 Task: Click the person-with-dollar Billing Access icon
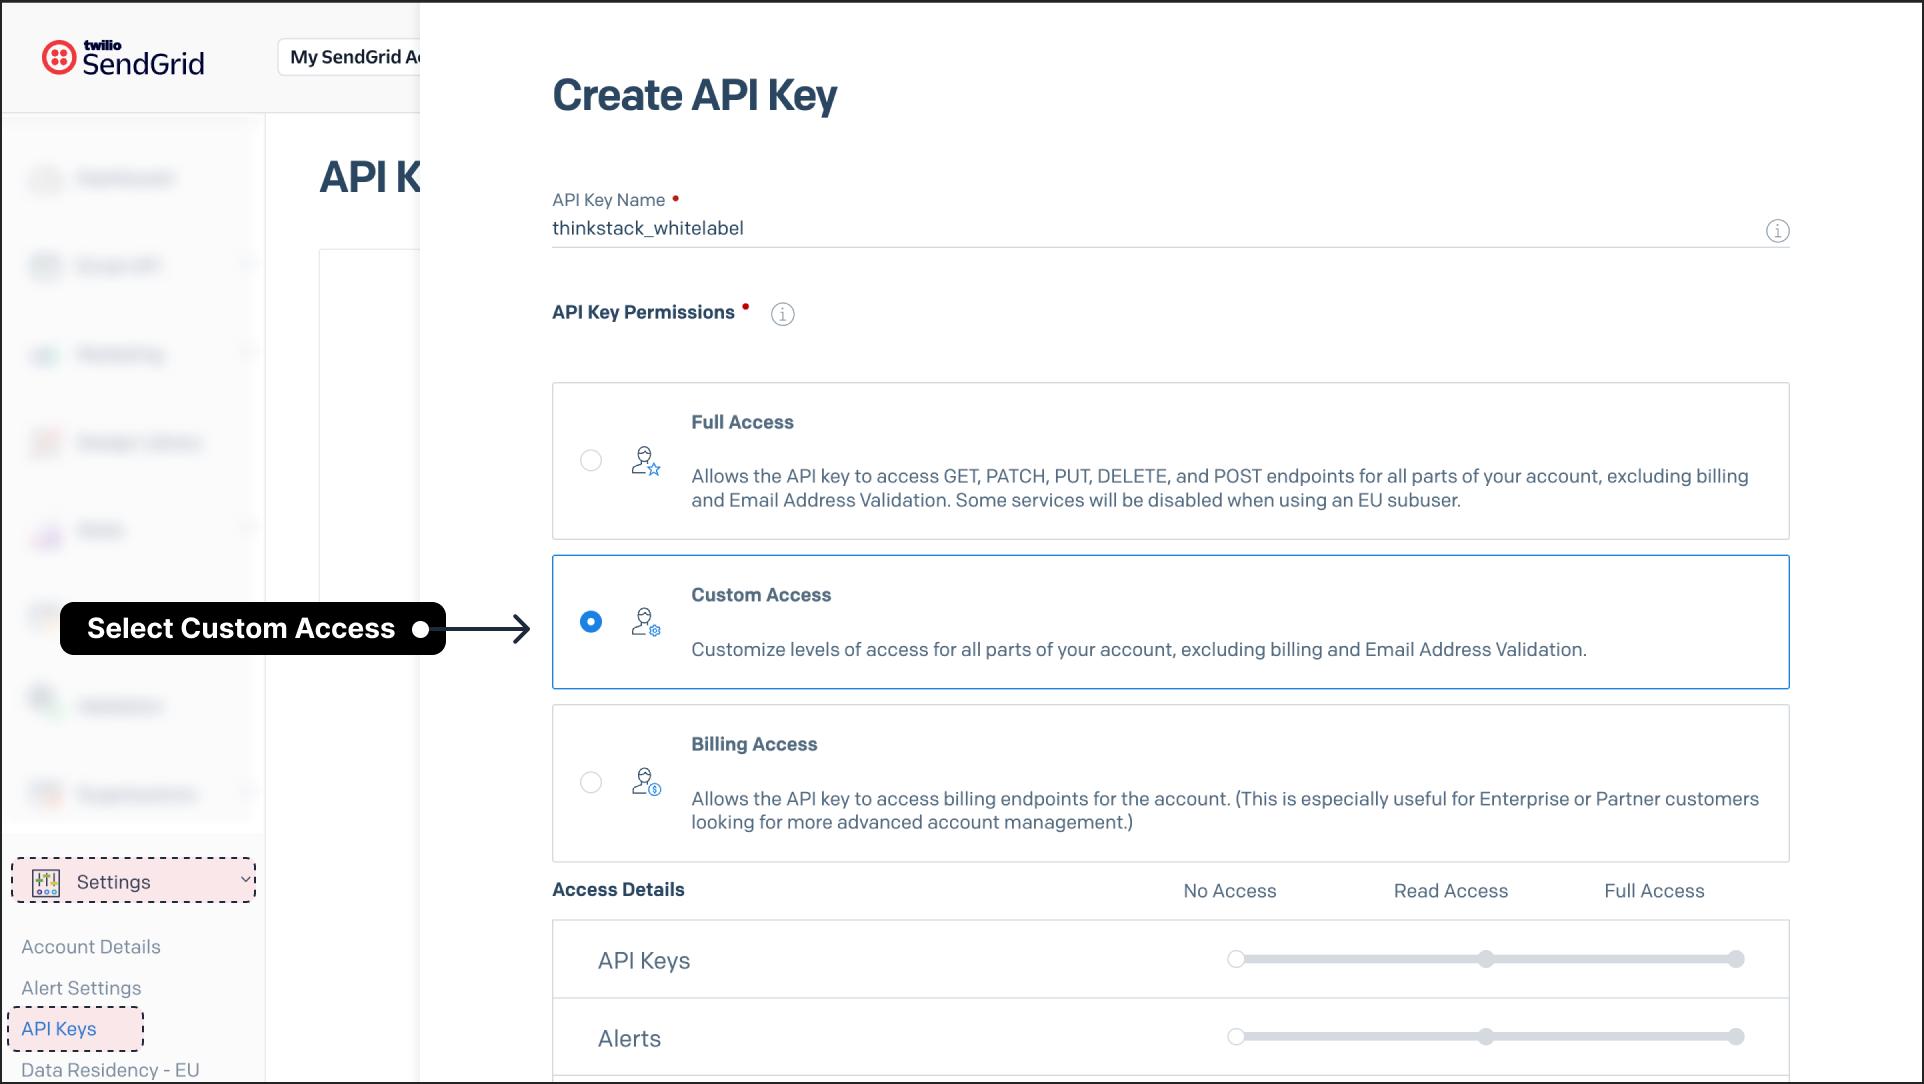[x=645, y=782]
